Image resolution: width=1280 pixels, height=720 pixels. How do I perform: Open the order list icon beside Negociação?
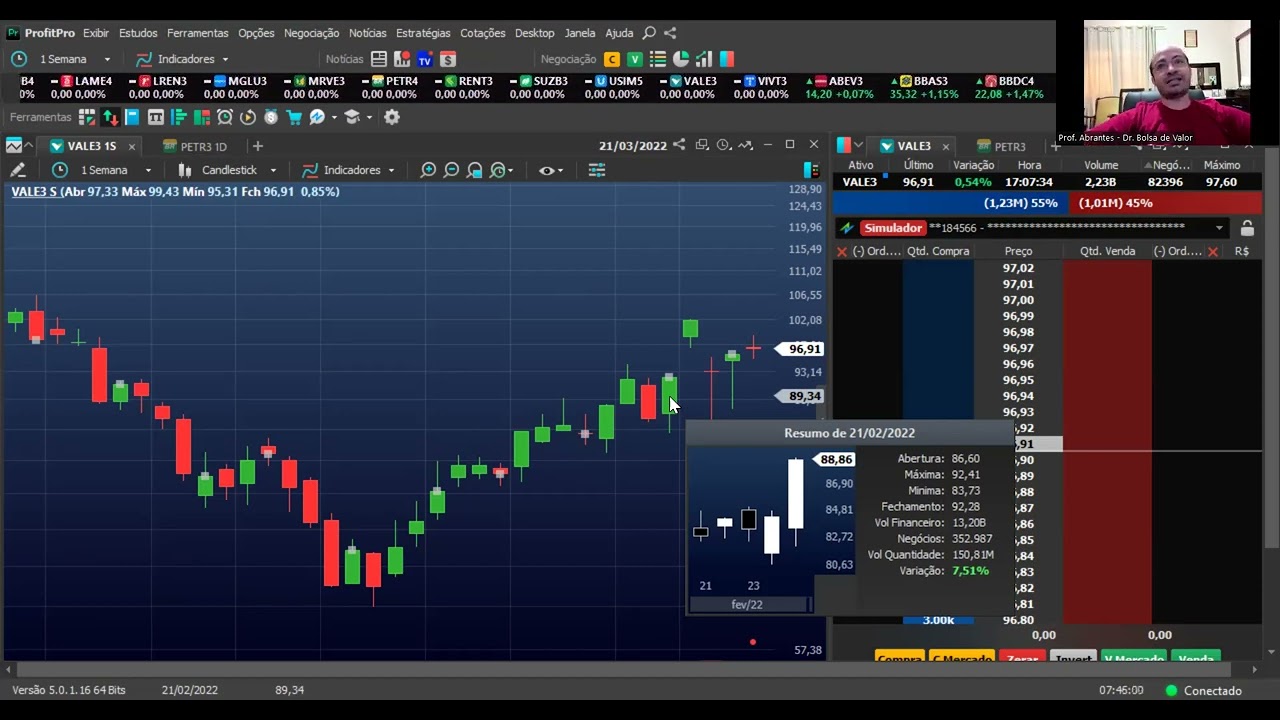[659, 59]
